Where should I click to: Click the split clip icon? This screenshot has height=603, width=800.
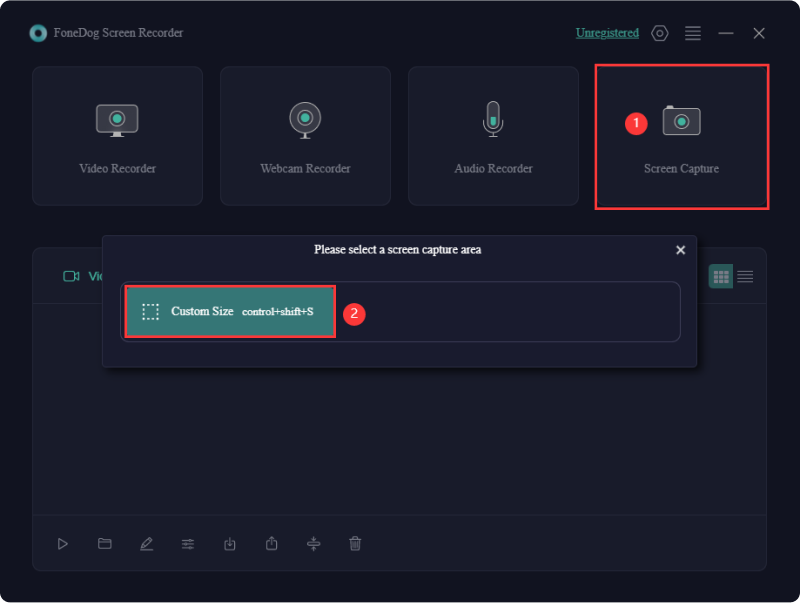pyautogui.click(x=313, y=544)
